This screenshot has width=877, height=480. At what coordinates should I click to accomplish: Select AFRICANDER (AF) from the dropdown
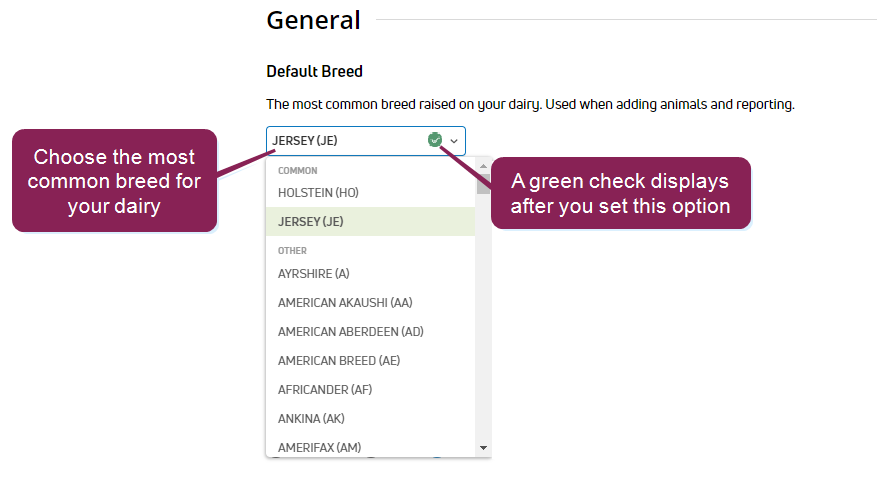pos(325,389)
